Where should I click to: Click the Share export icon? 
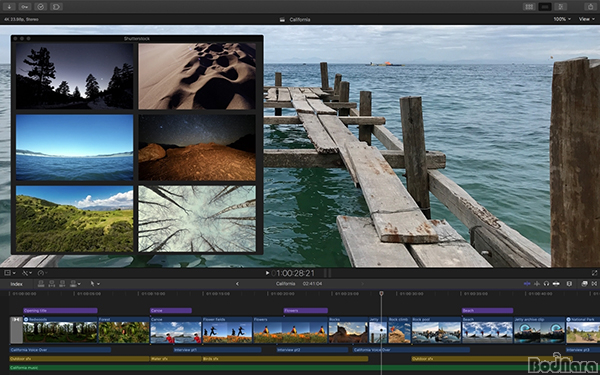(590, 7)
